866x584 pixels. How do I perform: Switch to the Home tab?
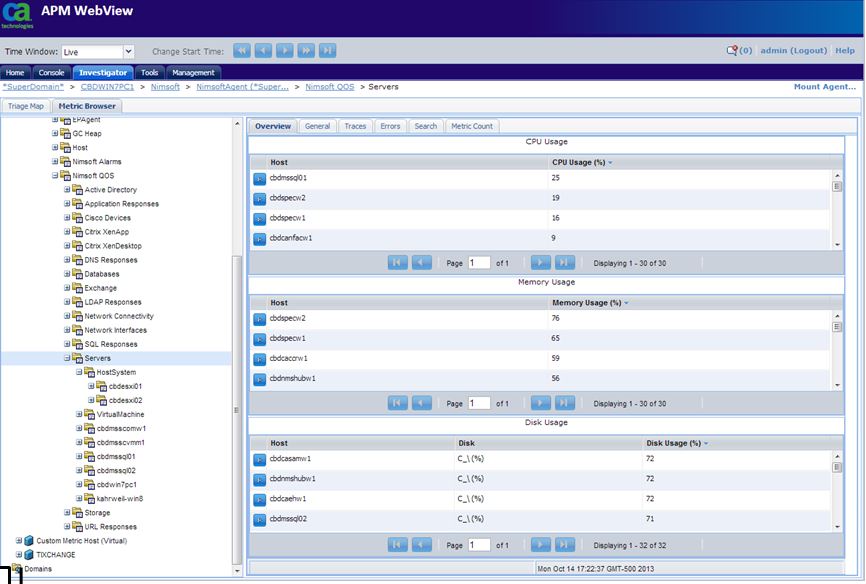coord(15,72)
